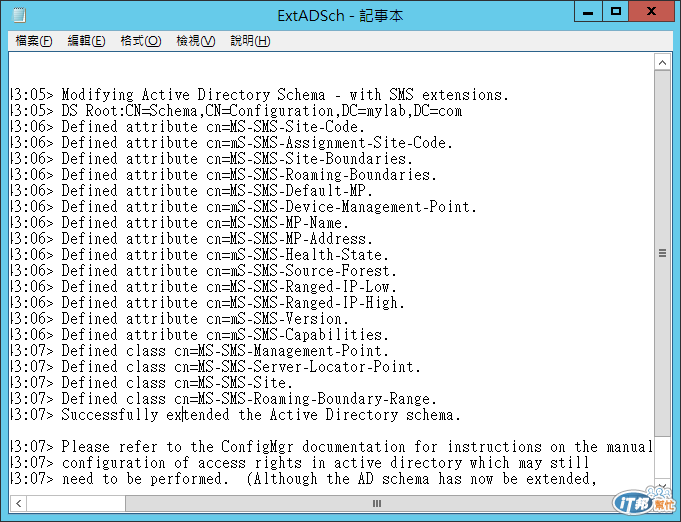Click text 'cn=MS-SMS-MP-Address.'

[289, 239]
